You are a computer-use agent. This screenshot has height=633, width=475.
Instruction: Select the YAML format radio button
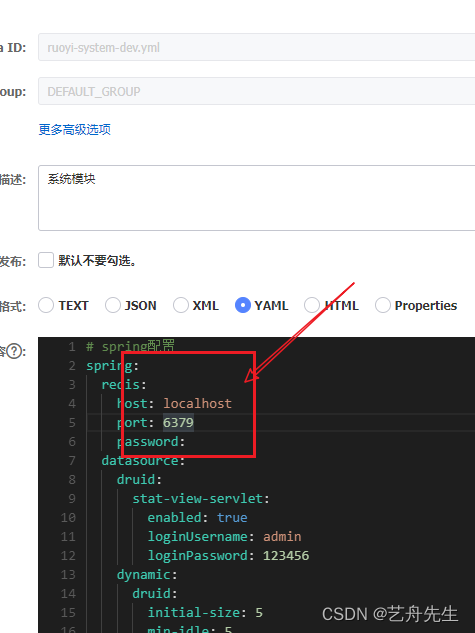click(243, 305)
